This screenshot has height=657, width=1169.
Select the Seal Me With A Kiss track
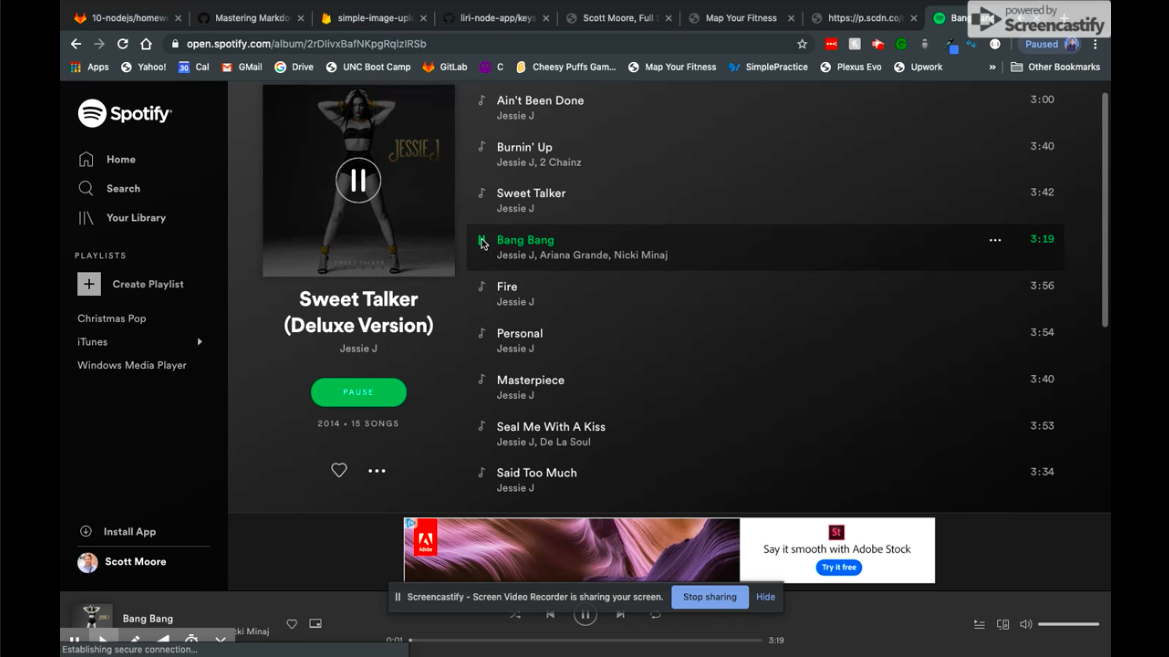(766, 434)
